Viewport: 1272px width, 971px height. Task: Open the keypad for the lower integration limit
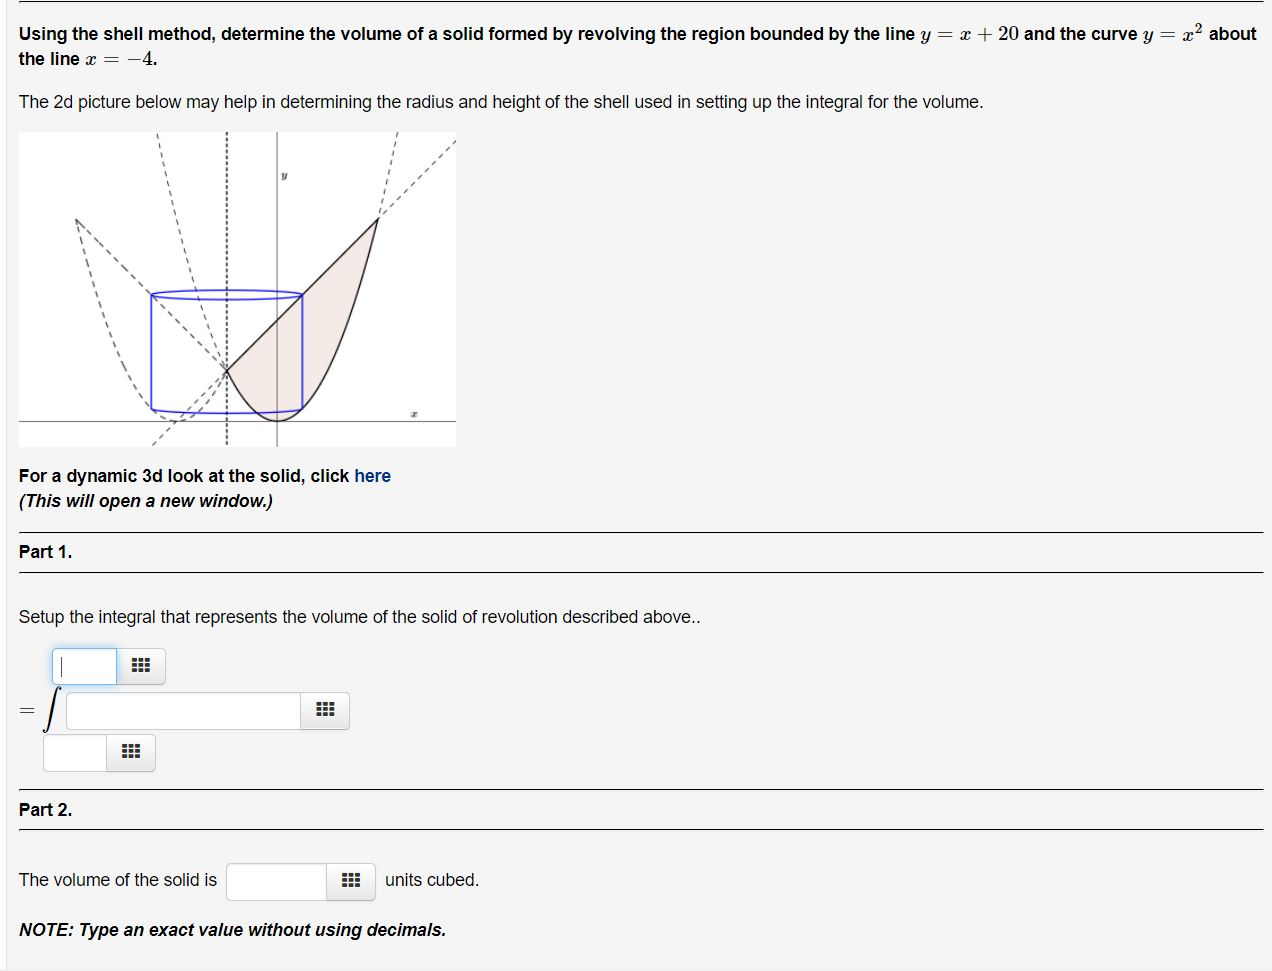129,752
